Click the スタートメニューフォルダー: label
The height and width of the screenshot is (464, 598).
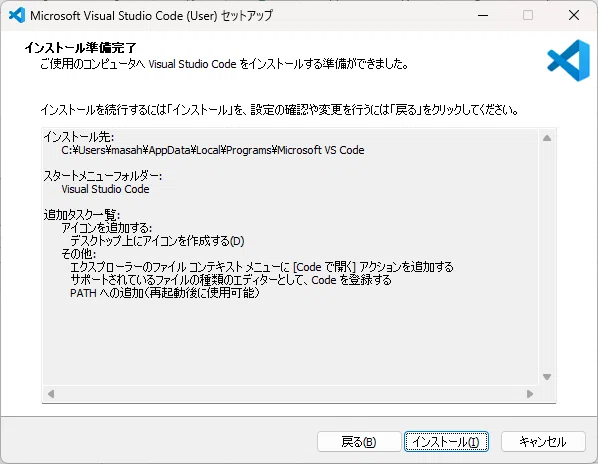coord(103,176)
